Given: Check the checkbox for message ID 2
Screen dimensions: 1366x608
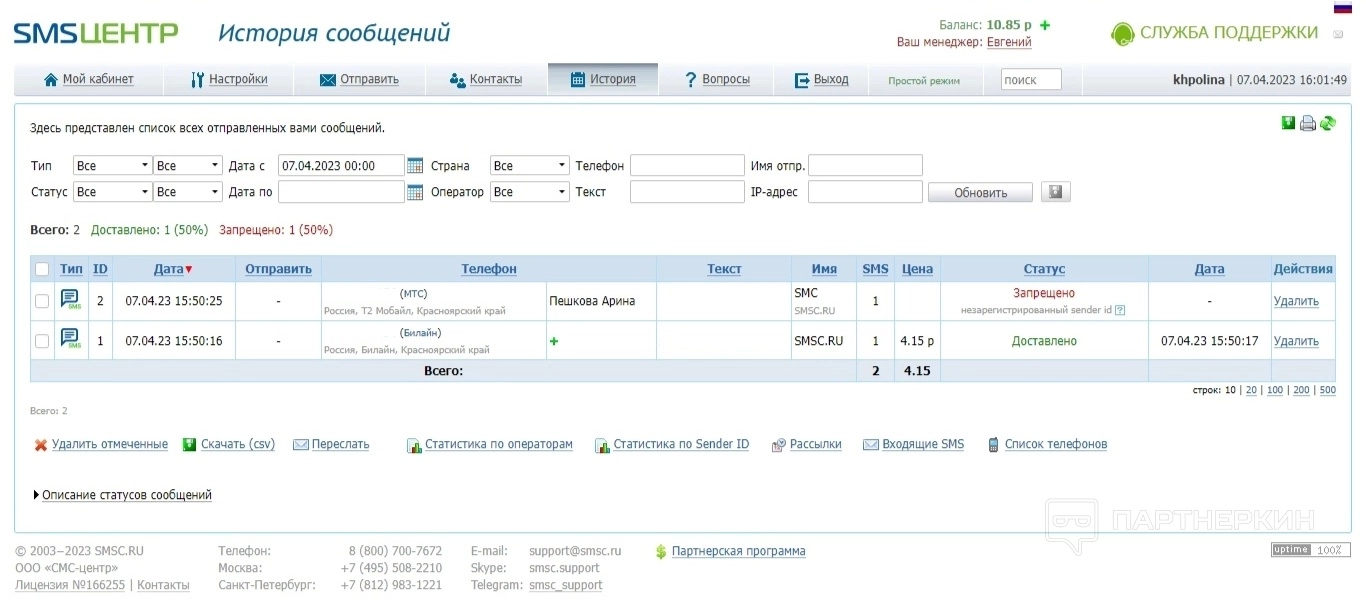Looking at the screenshot, I should (42, 301).
